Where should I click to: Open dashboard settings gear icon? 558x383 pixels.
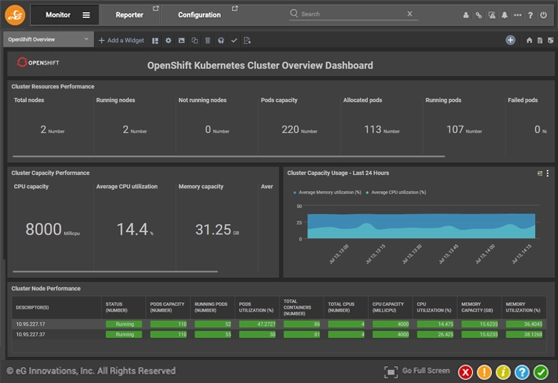[x=168, y=41]
